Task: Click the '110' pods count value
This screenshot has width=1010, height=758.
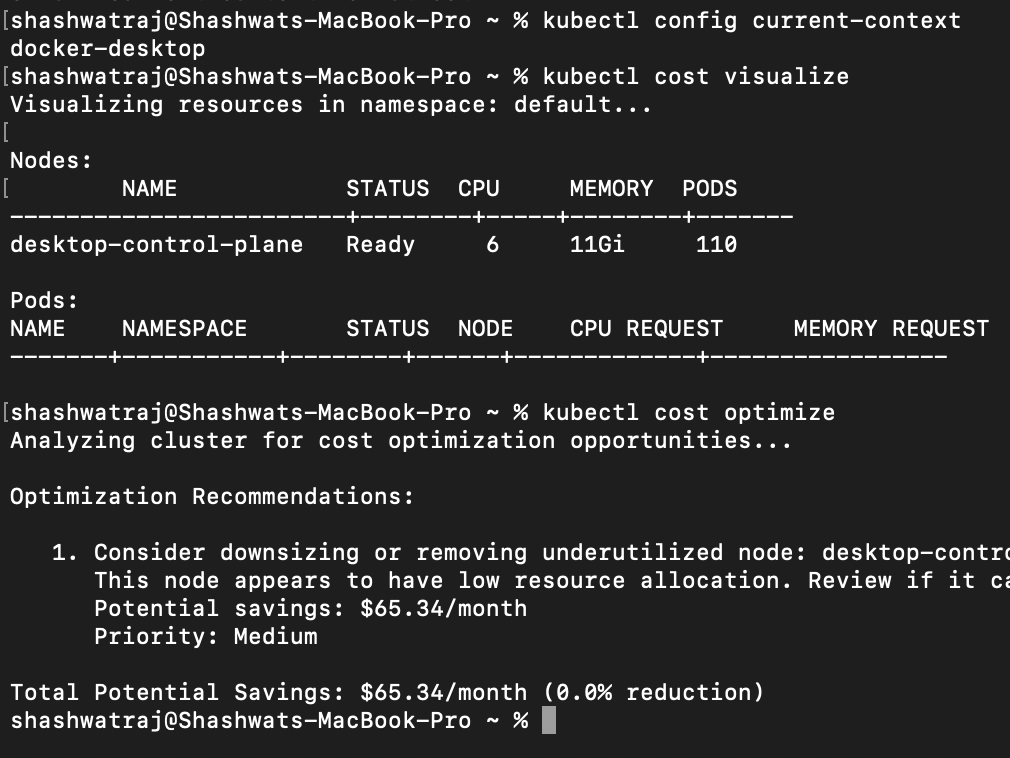Action: pyautogui.click(x=716, y=244)
